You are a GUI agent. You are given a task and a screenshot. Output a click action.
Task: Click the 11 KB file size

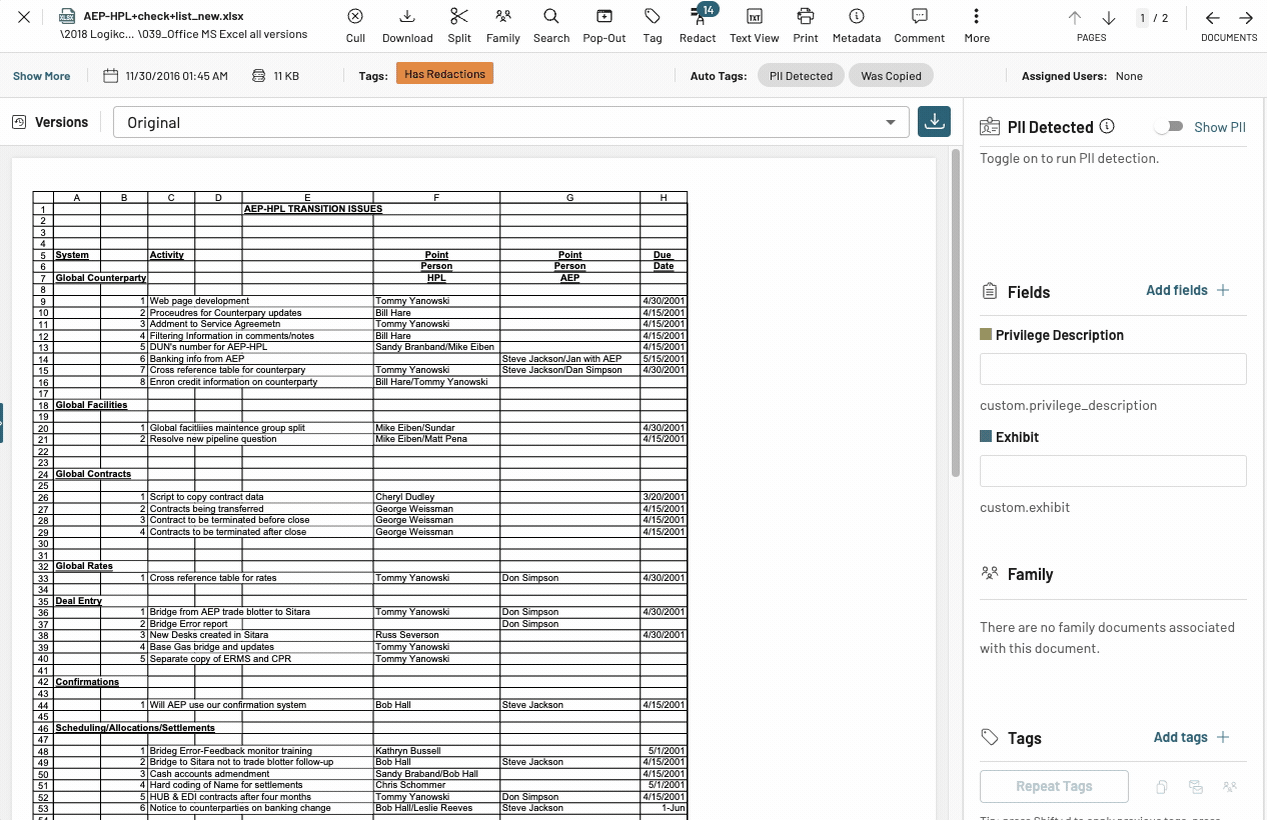(286, 76)
